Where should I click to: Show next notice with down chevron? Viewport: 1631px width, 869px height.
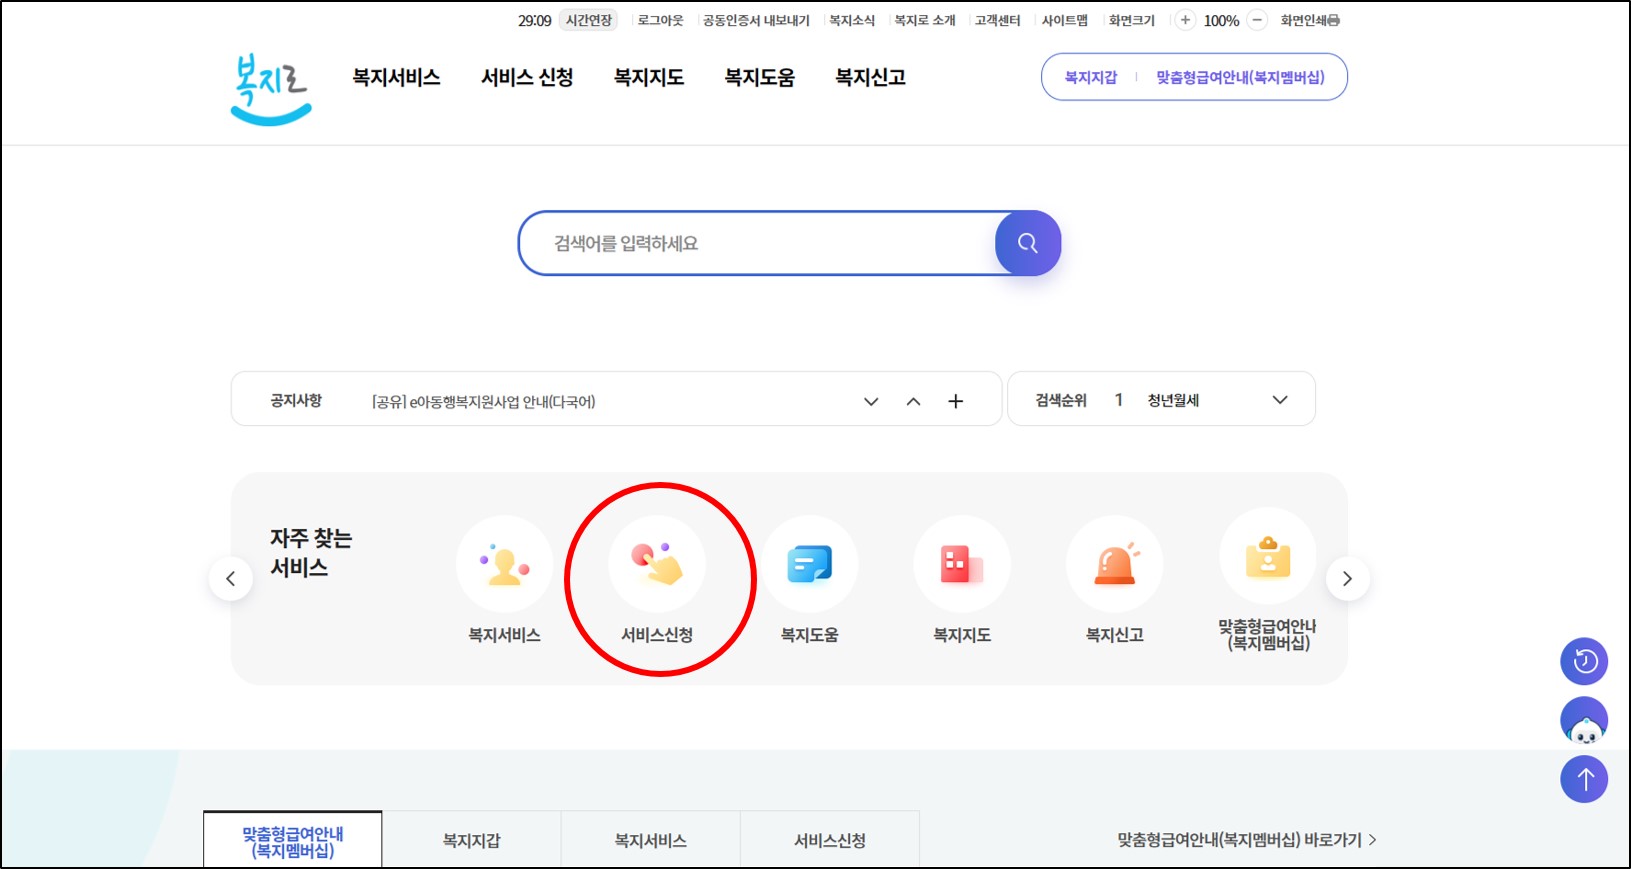(x=871, y=401)
